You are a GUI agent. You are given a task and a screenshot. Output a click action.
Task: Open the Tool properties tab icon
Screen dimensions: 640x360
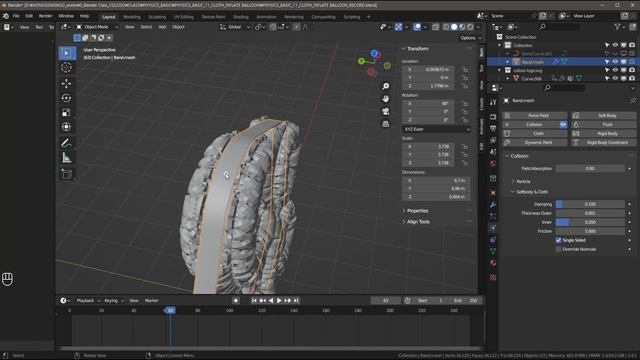click(493, 102)
